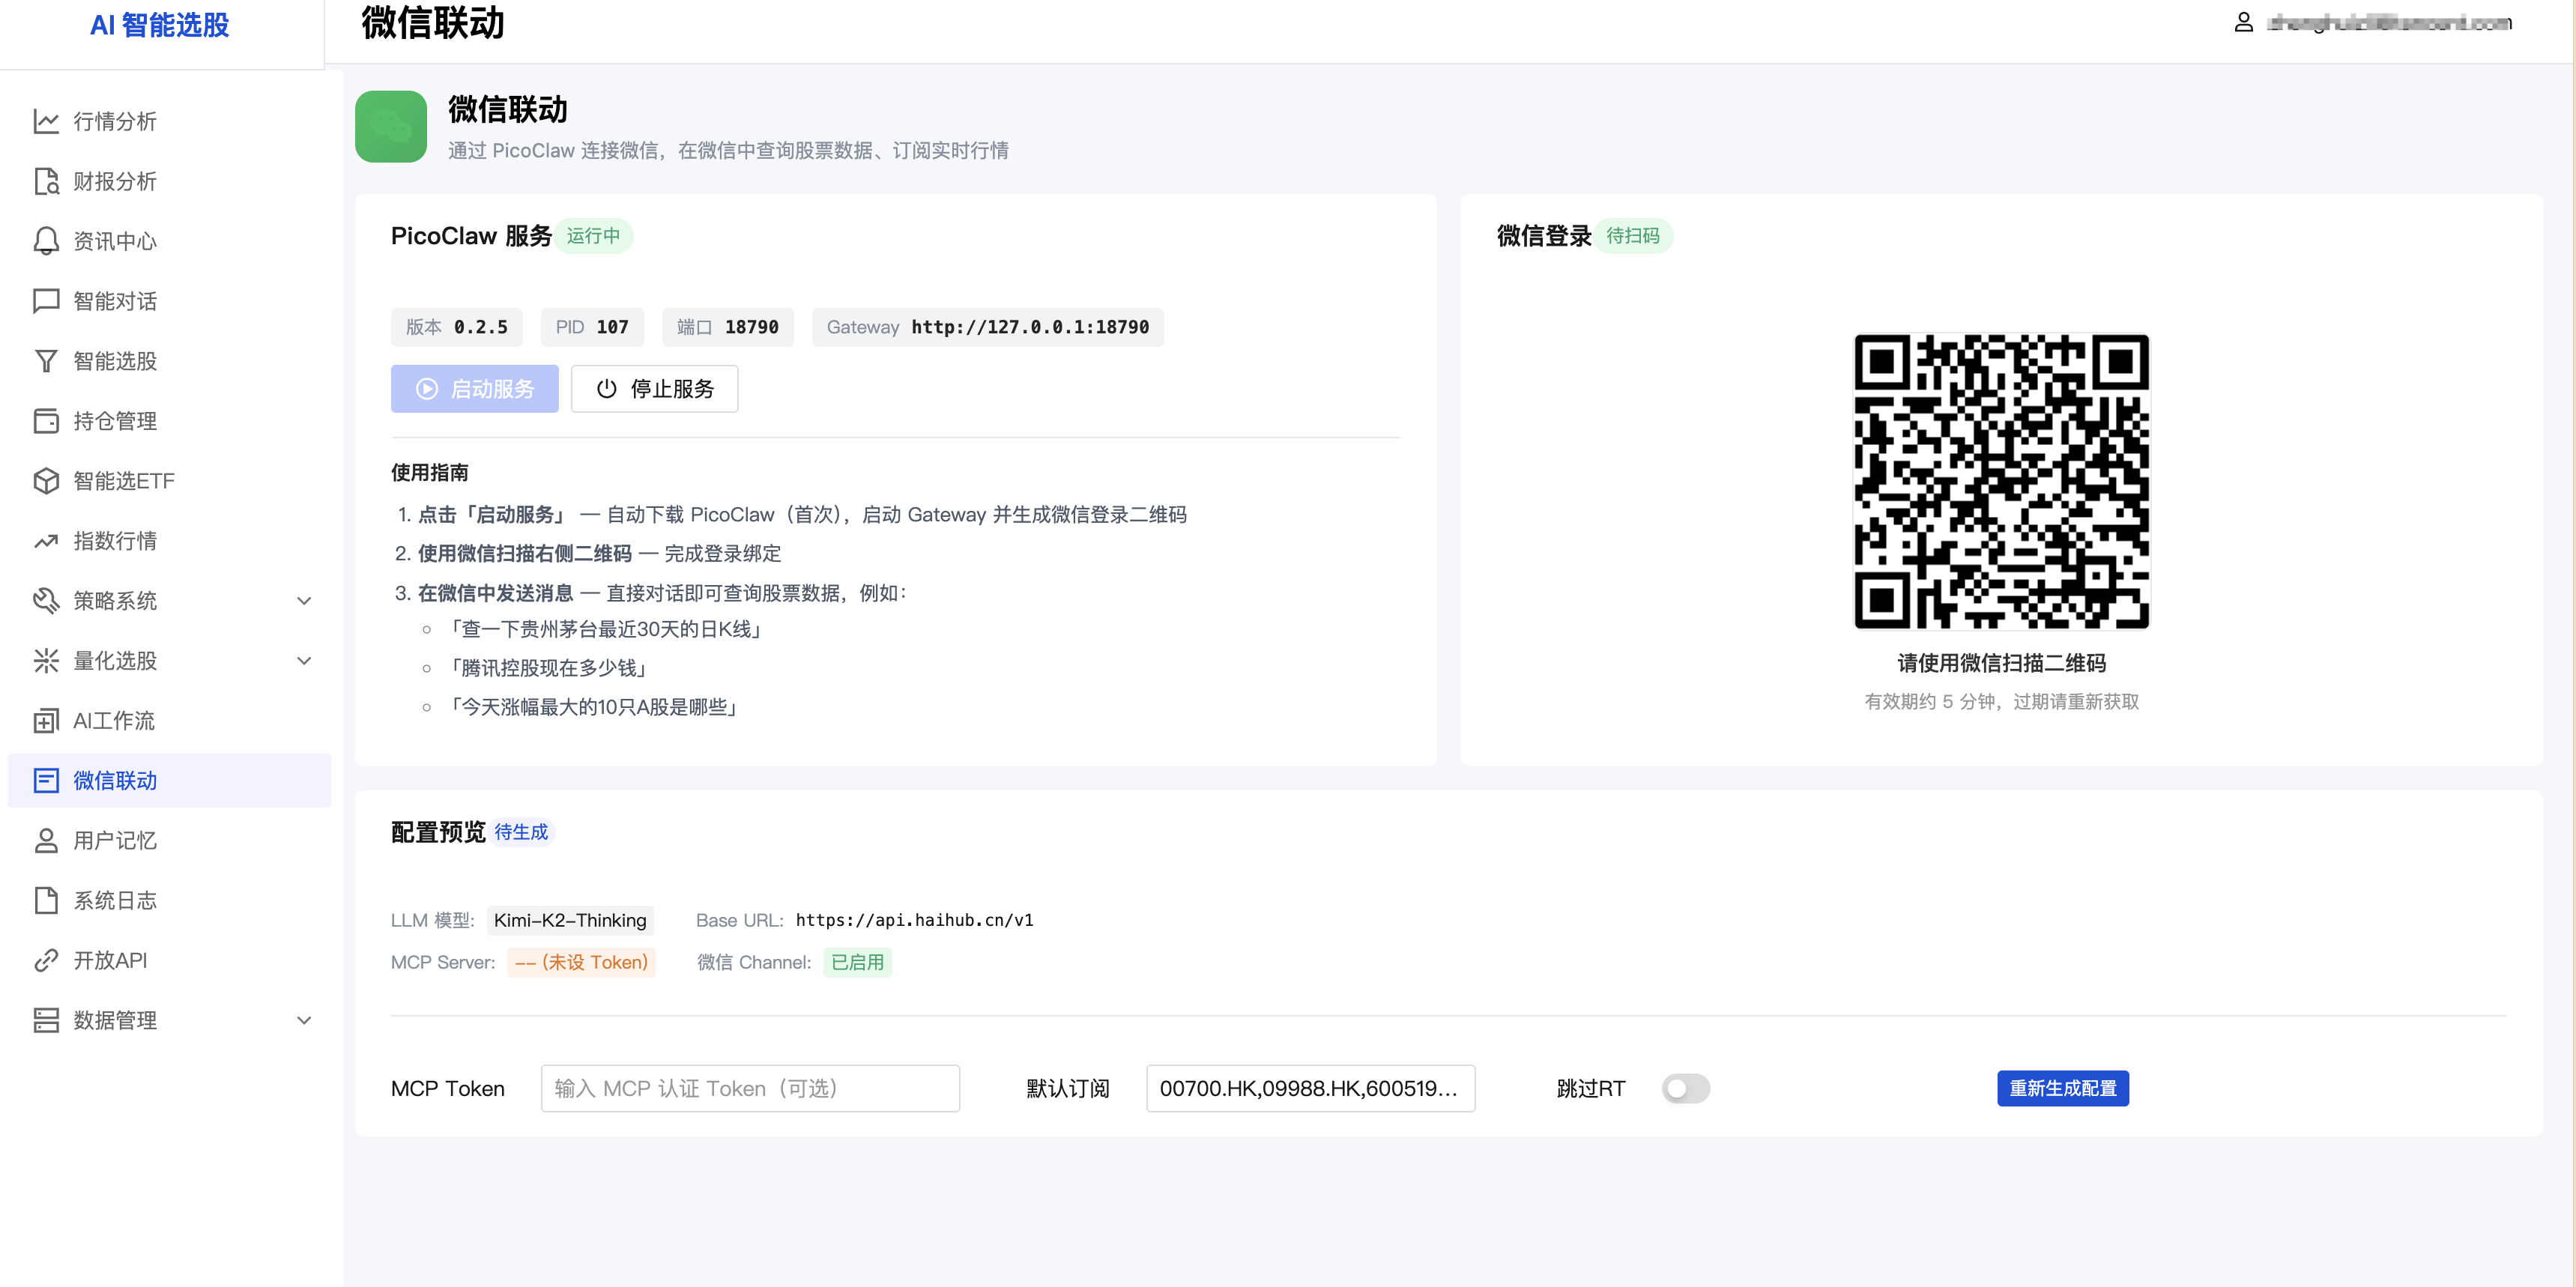Click the 智能对话 chat bubble icon
The image size is (2576, 1287).
point(46,301)
